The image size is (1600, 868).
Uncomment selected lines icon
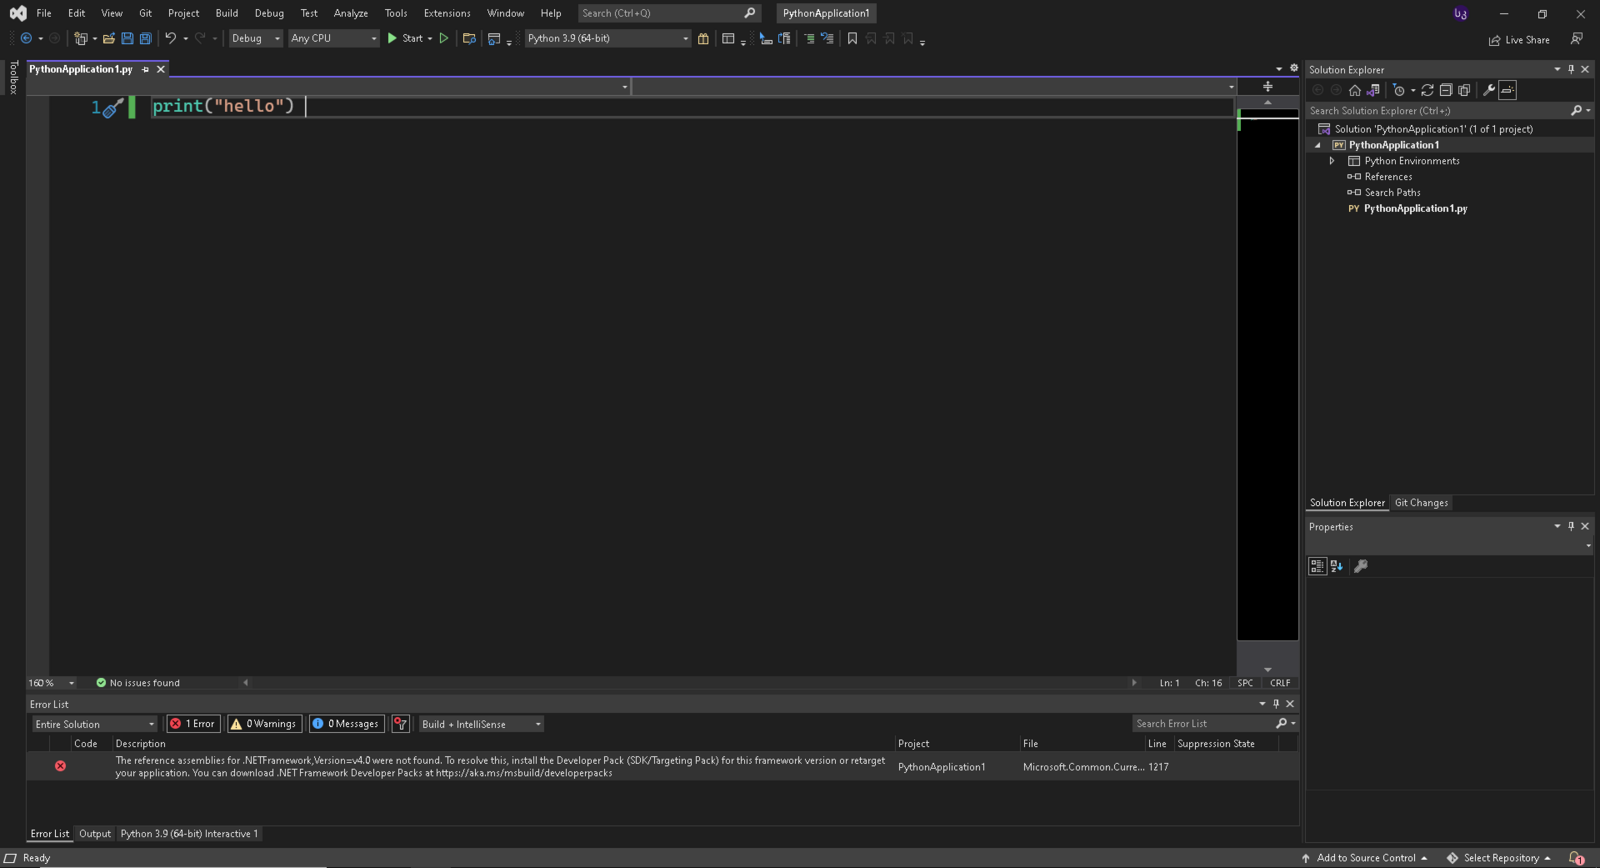coord(827,38)
